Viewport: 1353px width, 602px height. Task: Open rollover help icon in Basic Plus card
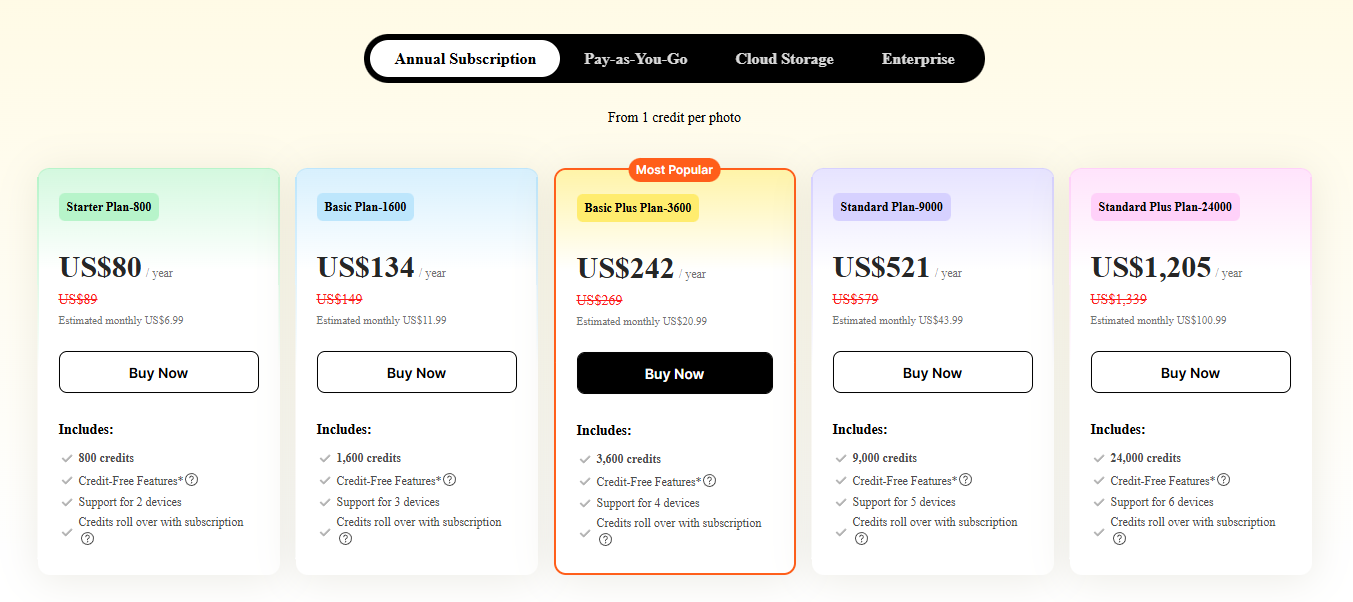pos(605,540)
